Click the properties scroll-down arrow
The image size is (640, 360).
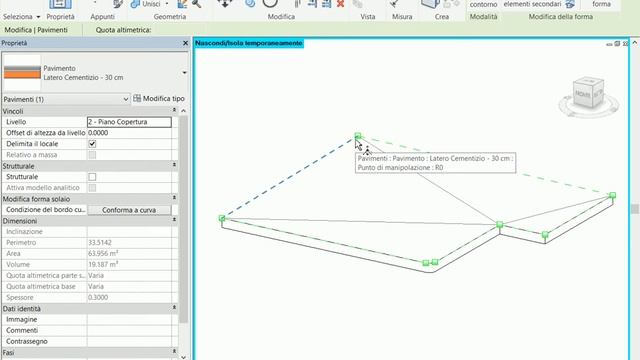[184, 357]
